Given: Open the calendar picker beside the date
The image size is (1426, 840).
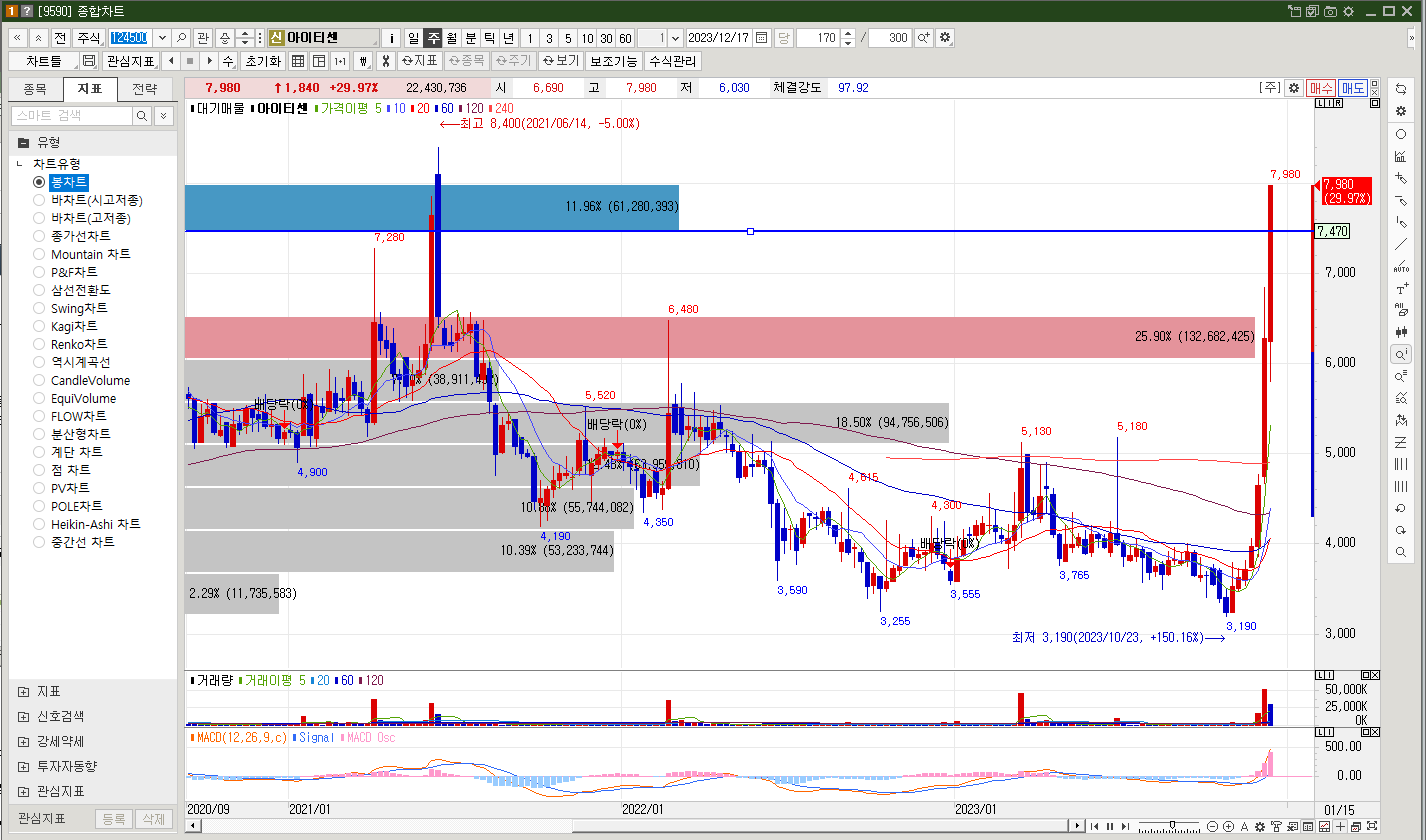Looking at the screenshot, I should (762, 38).
